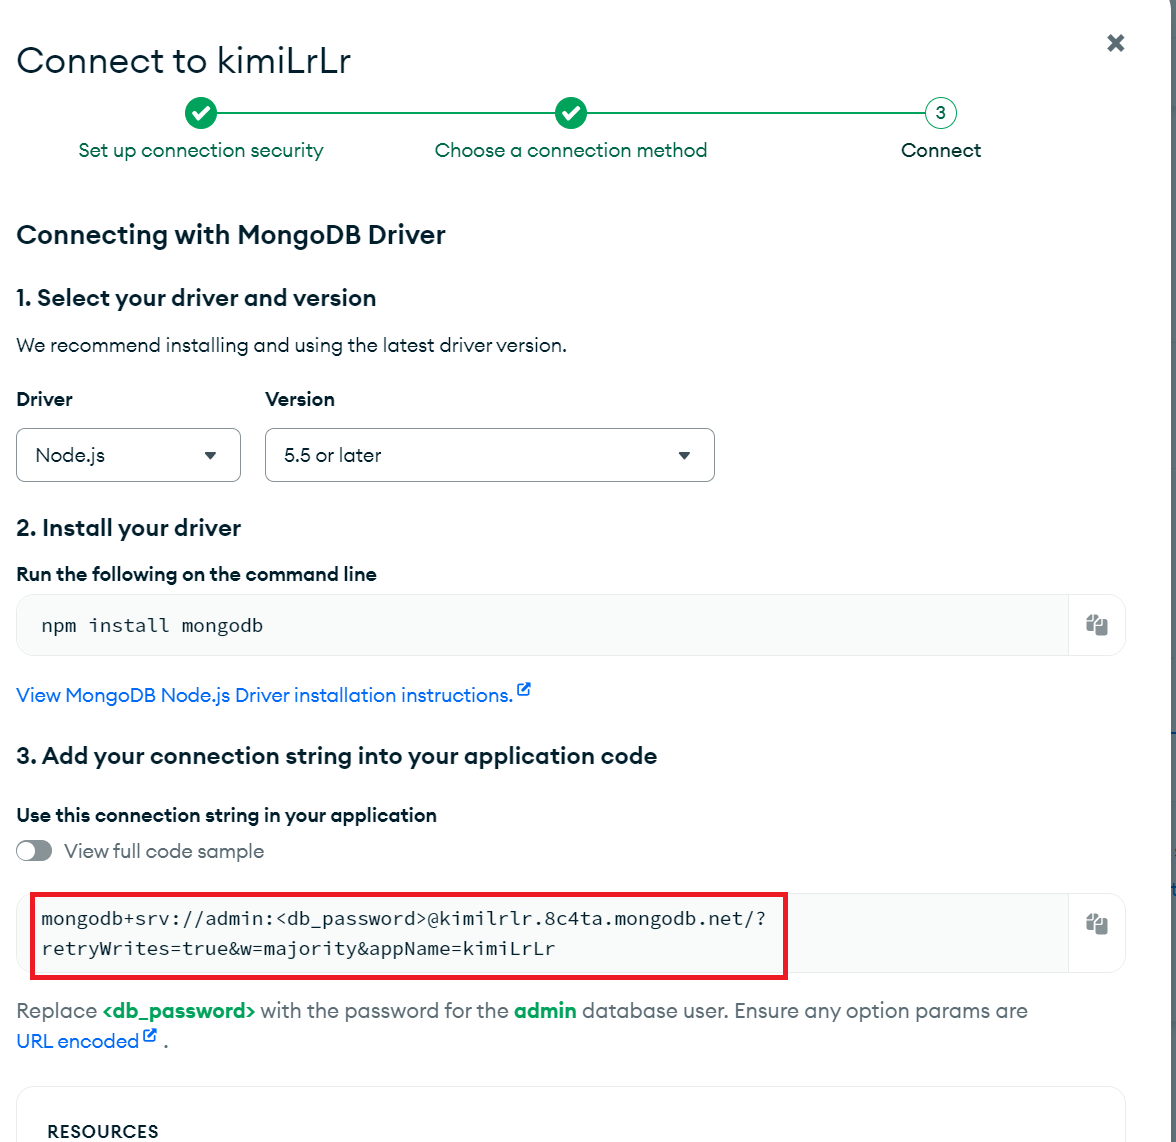Open the Version dropdown showing 5.5 or later
The height and width of the screenshot is (1142, 1176).
pyautogui.click(x=490, y=455)
